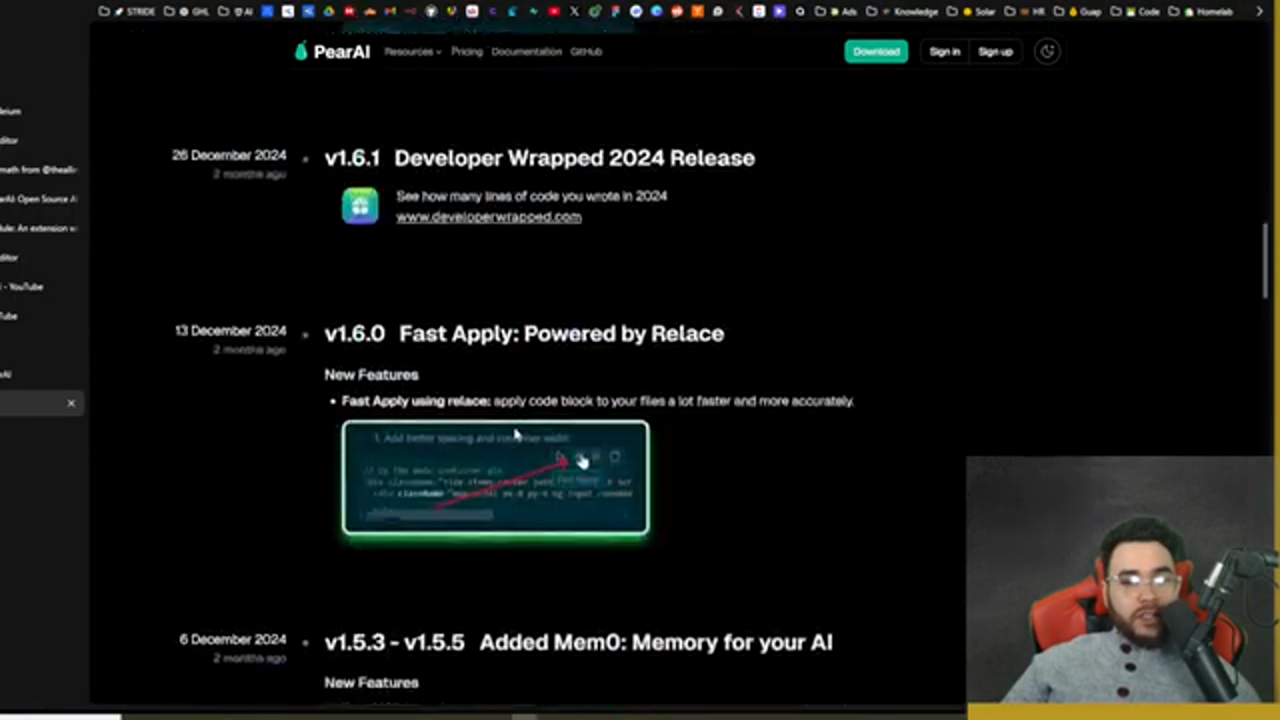Open the Homelab bookmark folder
Image resolution: width=1280 pixels, height=720 pixels.
pos(1200,12)
